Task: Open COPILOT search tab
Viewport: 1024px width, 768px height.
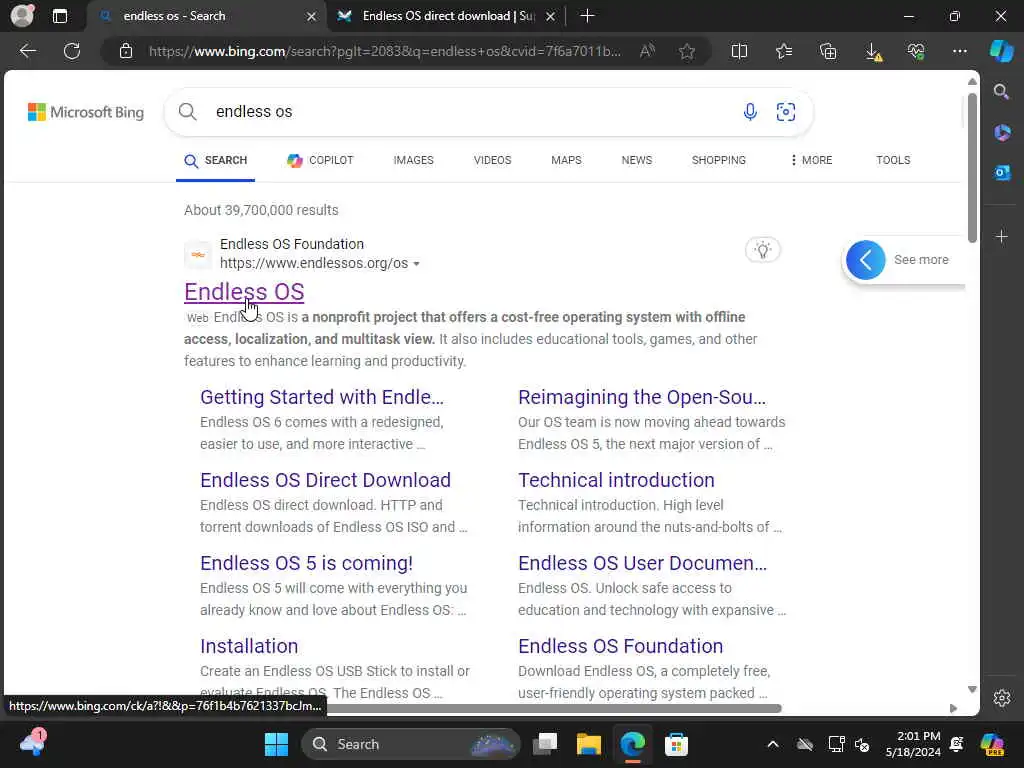Action: (x=320, y=160)
